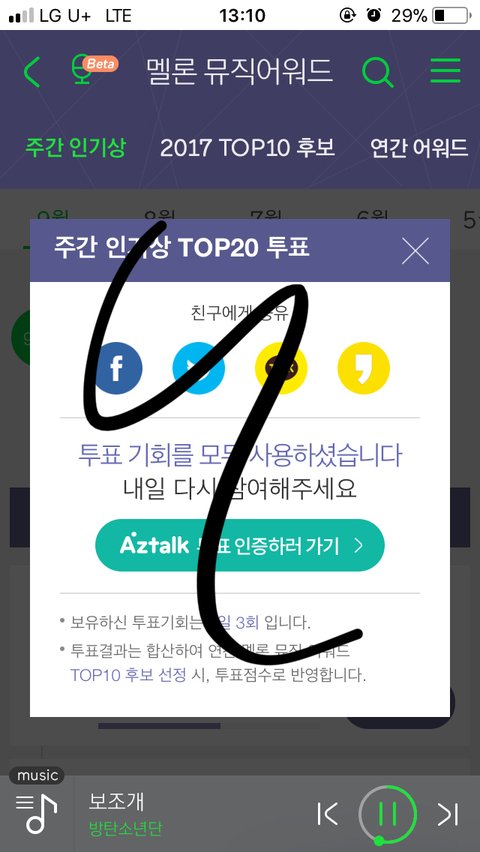Switch to 2017 TOP10 후보 tab

click(247, 147)
